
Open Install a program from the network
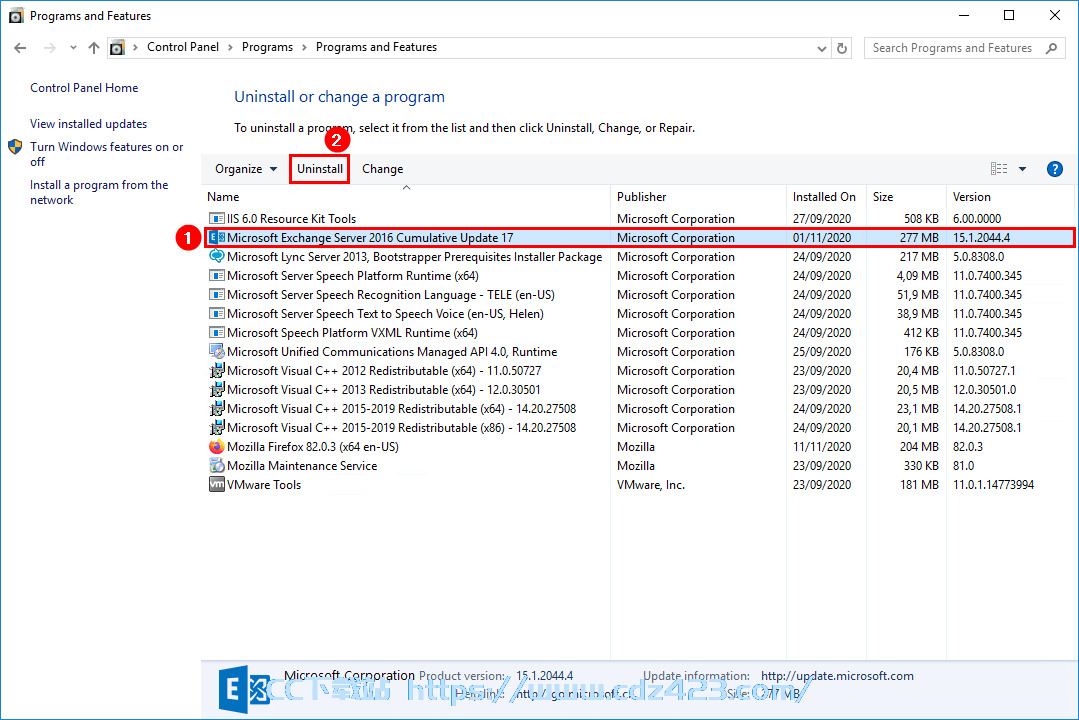coord(99,192)
